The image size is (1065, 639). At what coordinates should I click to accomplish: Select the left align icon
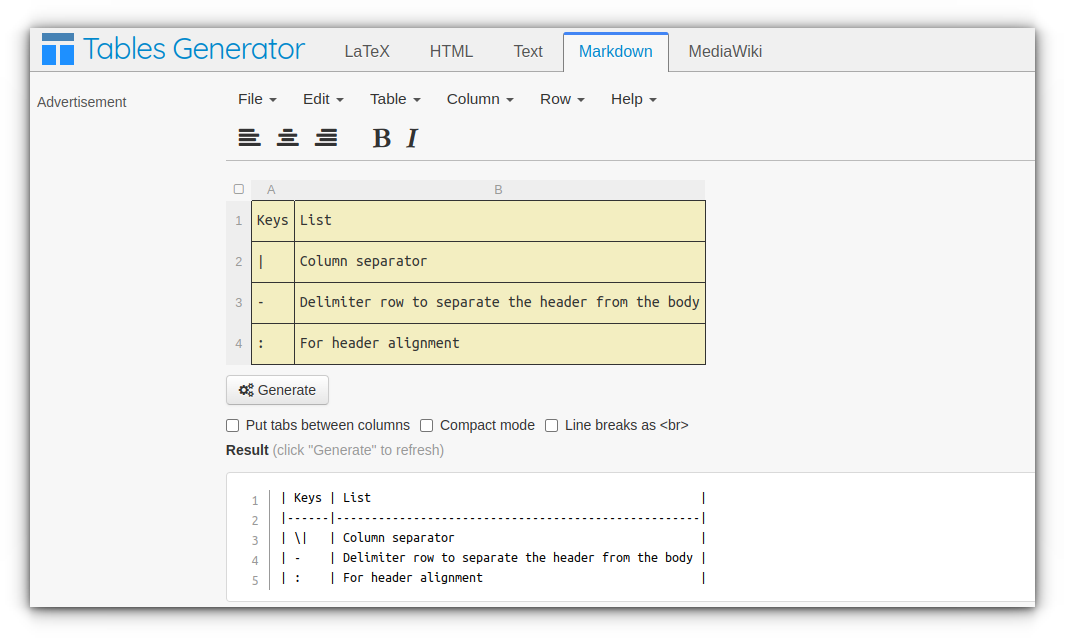point(249,137)
